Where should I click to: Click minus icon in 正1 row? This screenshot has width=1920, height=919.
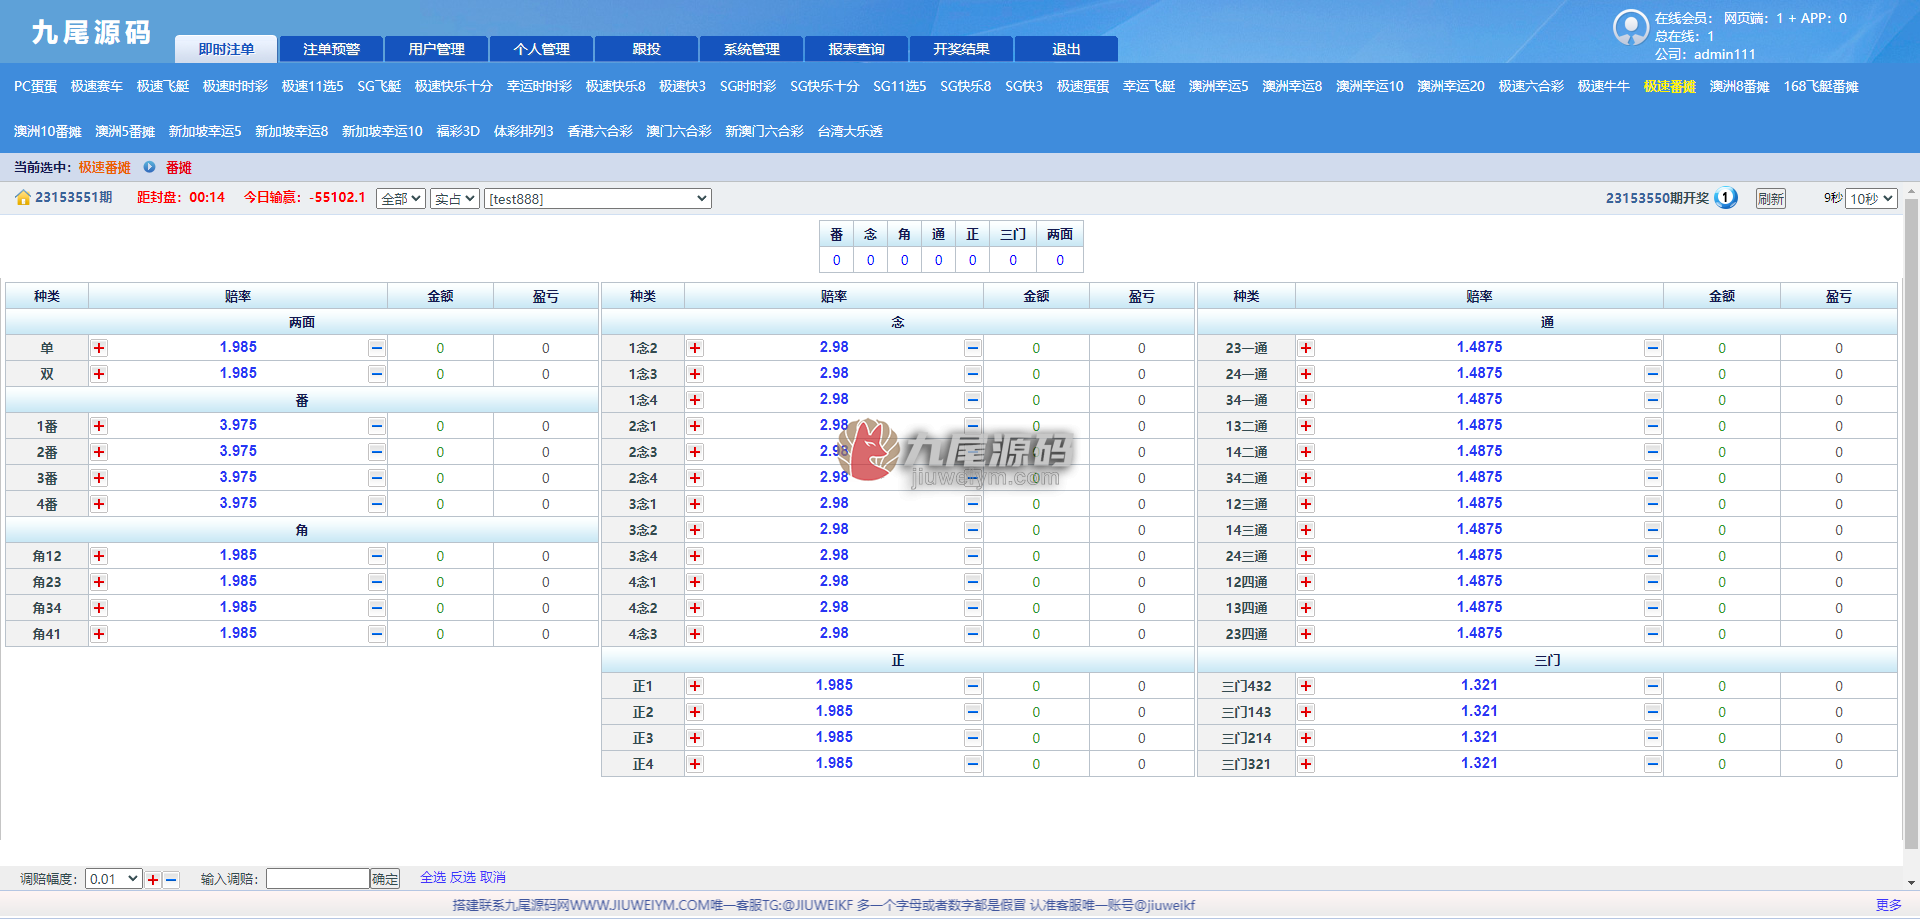pyautogui.click(x=973, y=686)
